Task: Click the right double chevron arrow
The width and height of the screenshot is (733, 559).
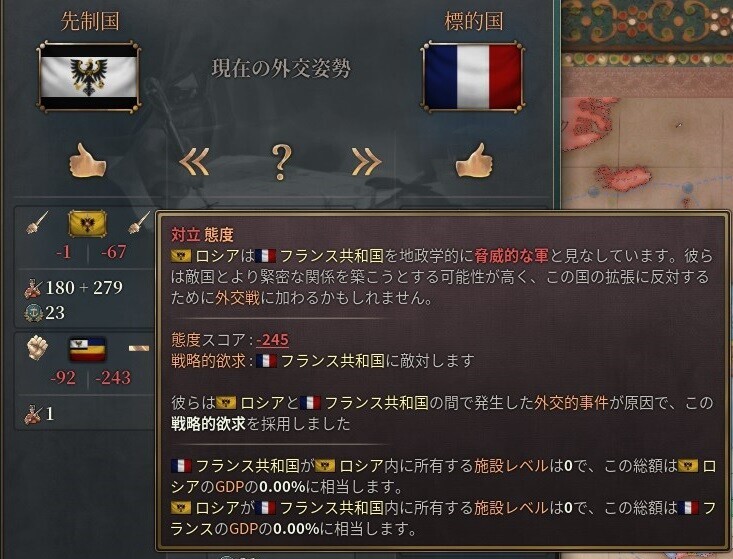Action: point(366,162)
